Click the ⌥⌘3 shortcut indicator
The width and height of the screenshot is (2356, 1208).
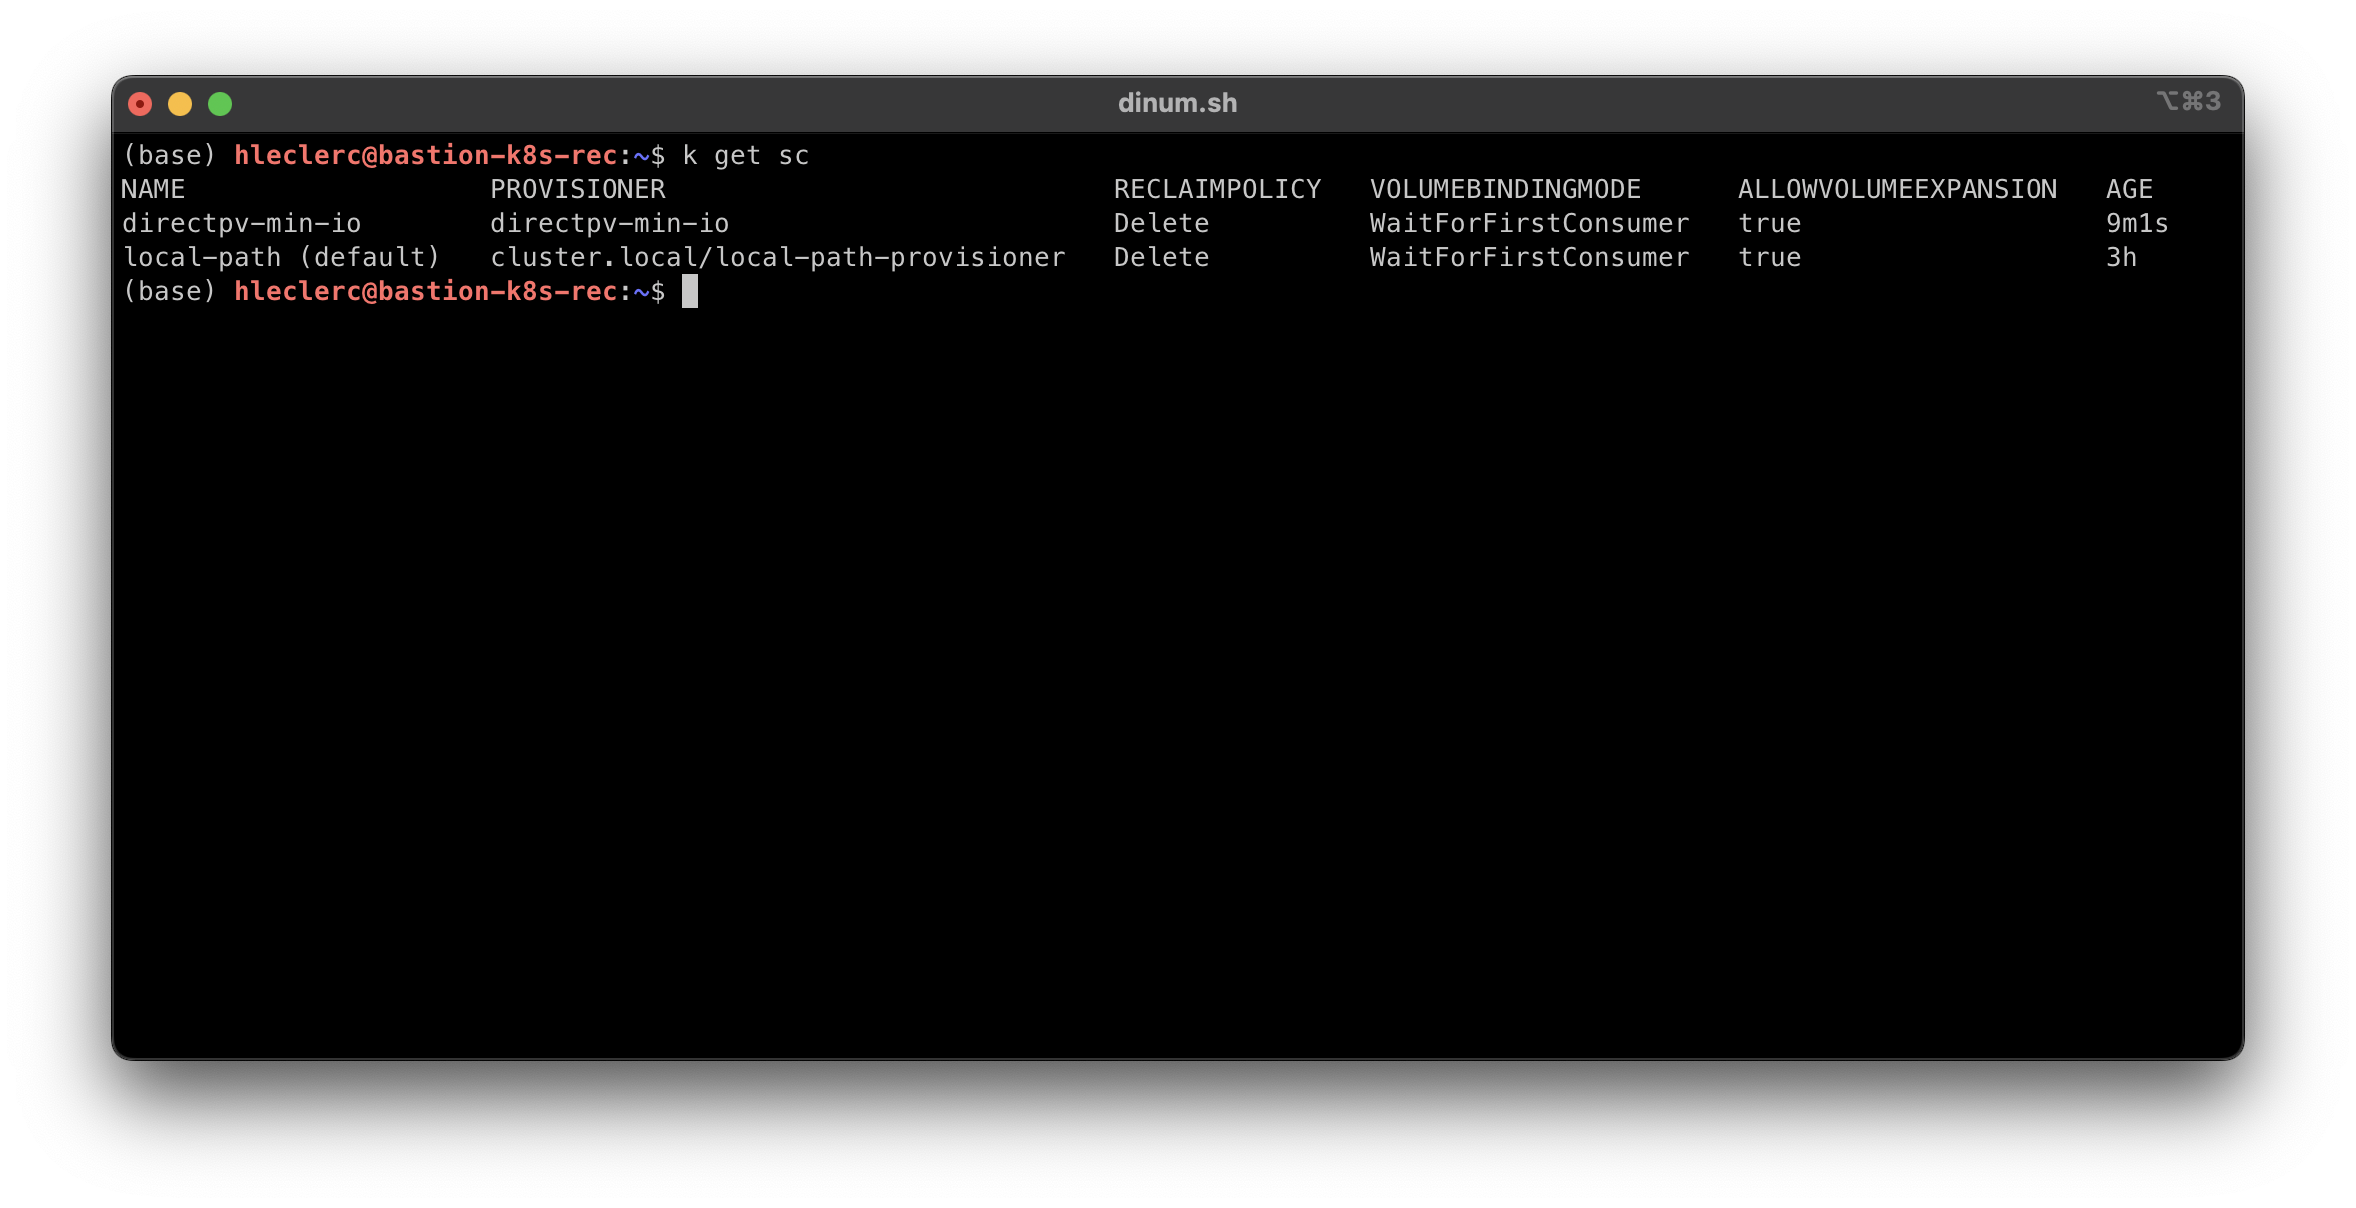point(2188,101)
